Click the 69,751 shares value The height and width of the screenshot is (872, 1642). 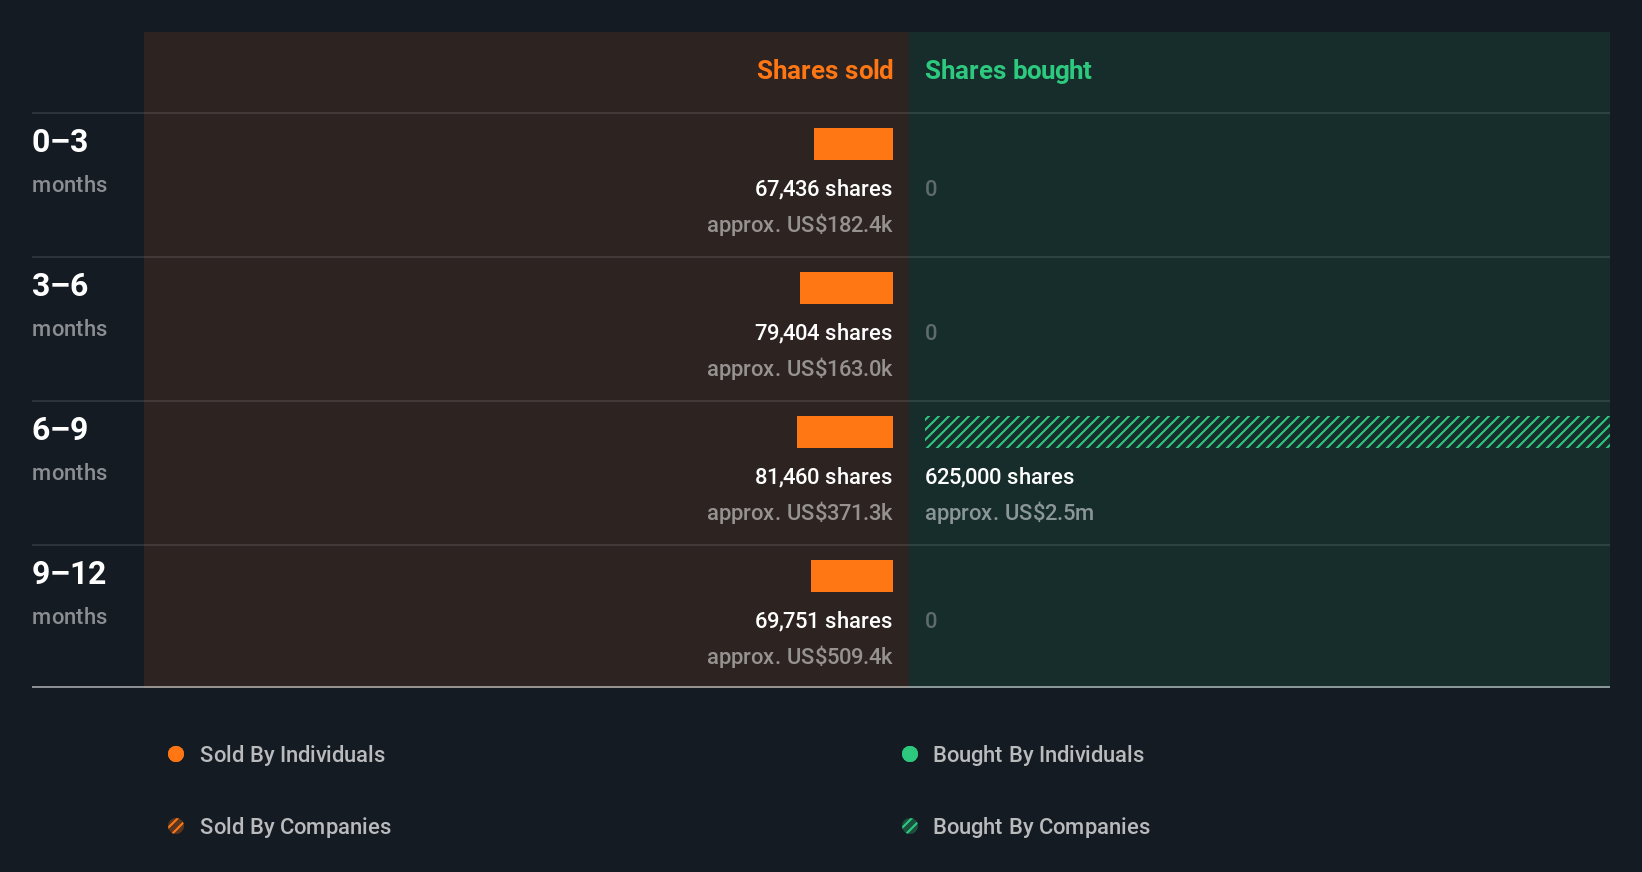point(823,620)
